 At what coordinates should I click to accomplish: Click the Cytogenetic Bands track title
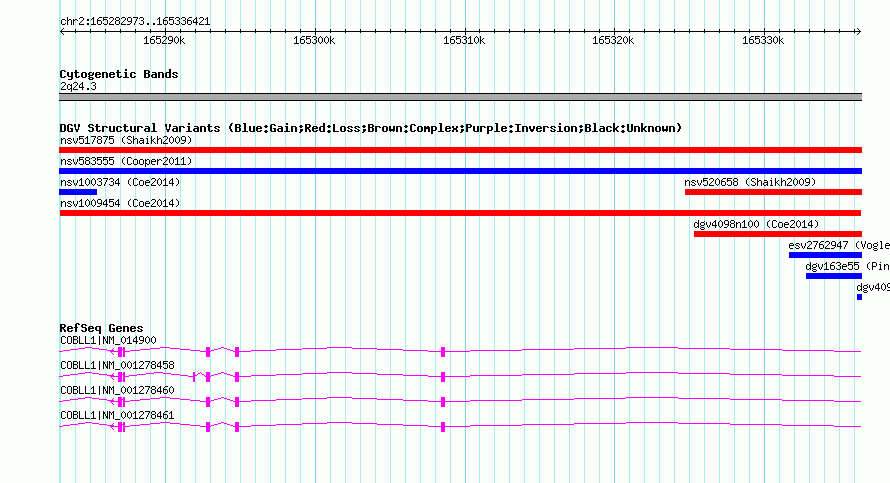click(x=119, y=74)
